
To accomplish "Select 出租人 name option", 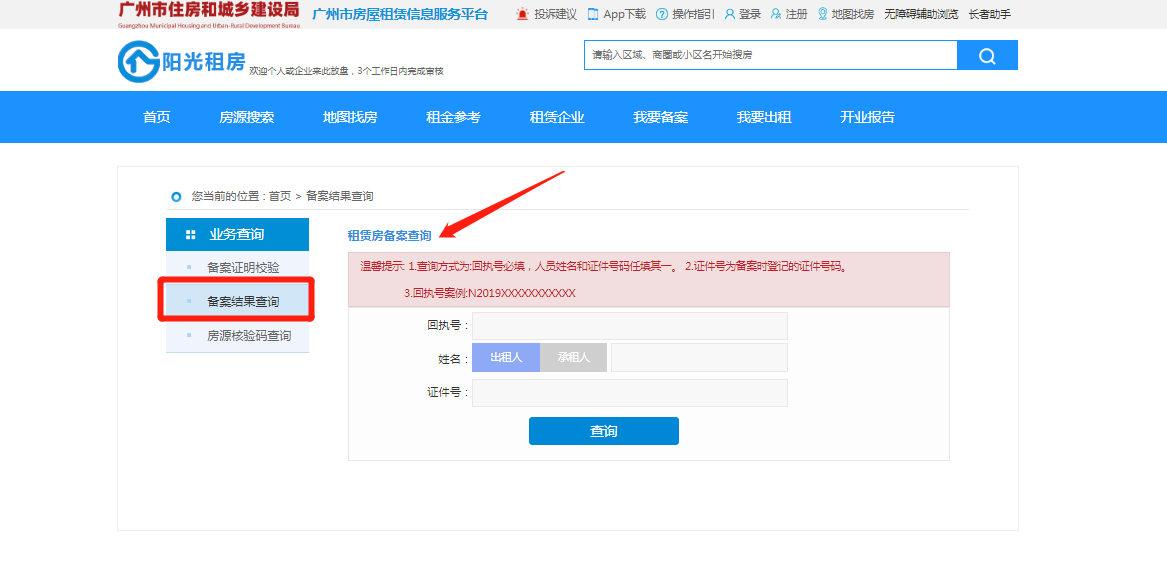I will tap(506, 357).
